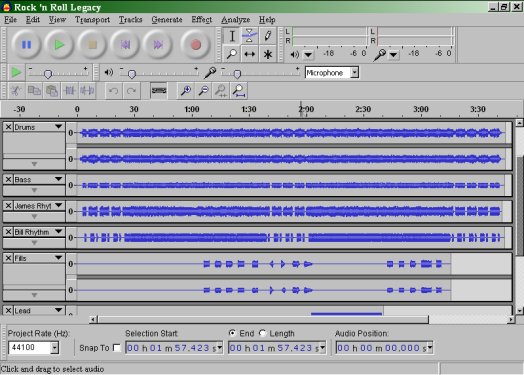Click the playback meter speaker icon
The width and height of the screenshot is (524, 375).
tap(294, 54)
